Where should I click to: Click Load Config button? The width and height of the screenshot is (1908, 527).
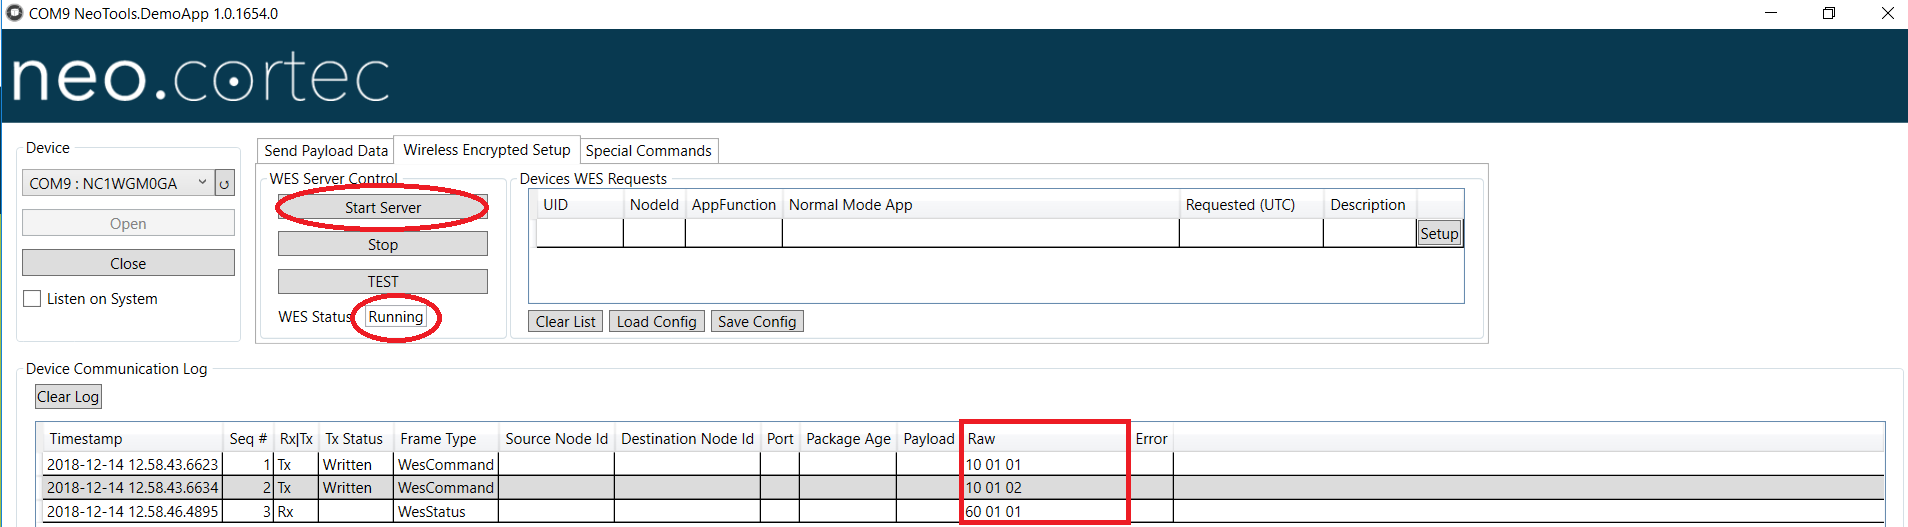tap(657, 321)
